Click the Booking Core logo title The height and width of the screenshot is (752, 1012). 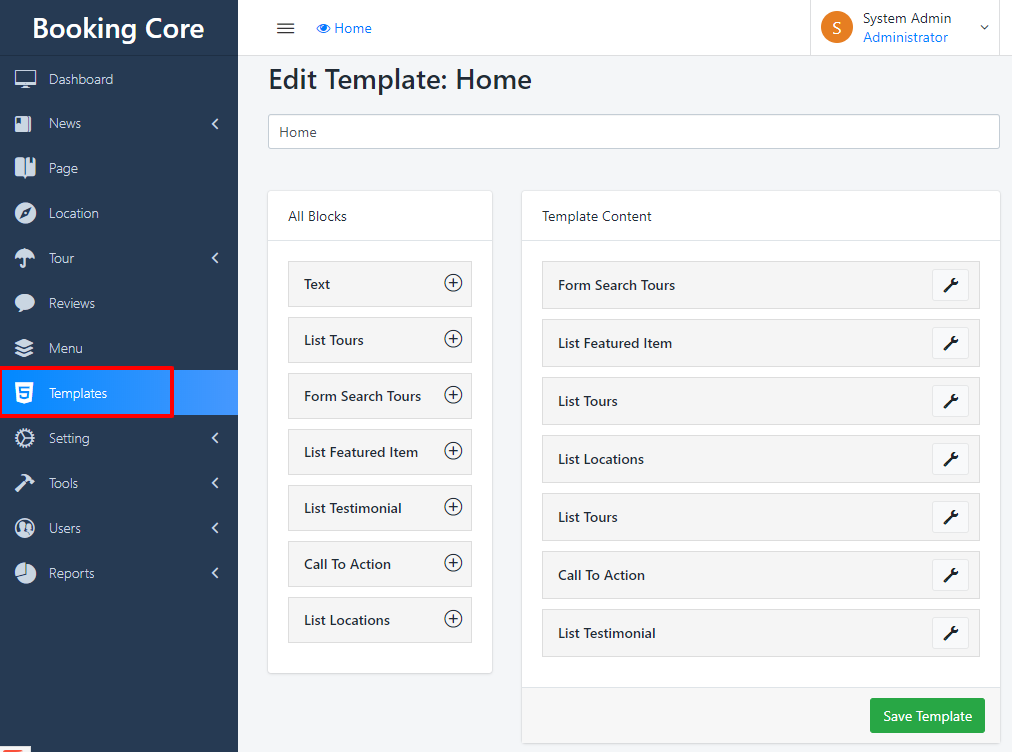pos(118,28)
